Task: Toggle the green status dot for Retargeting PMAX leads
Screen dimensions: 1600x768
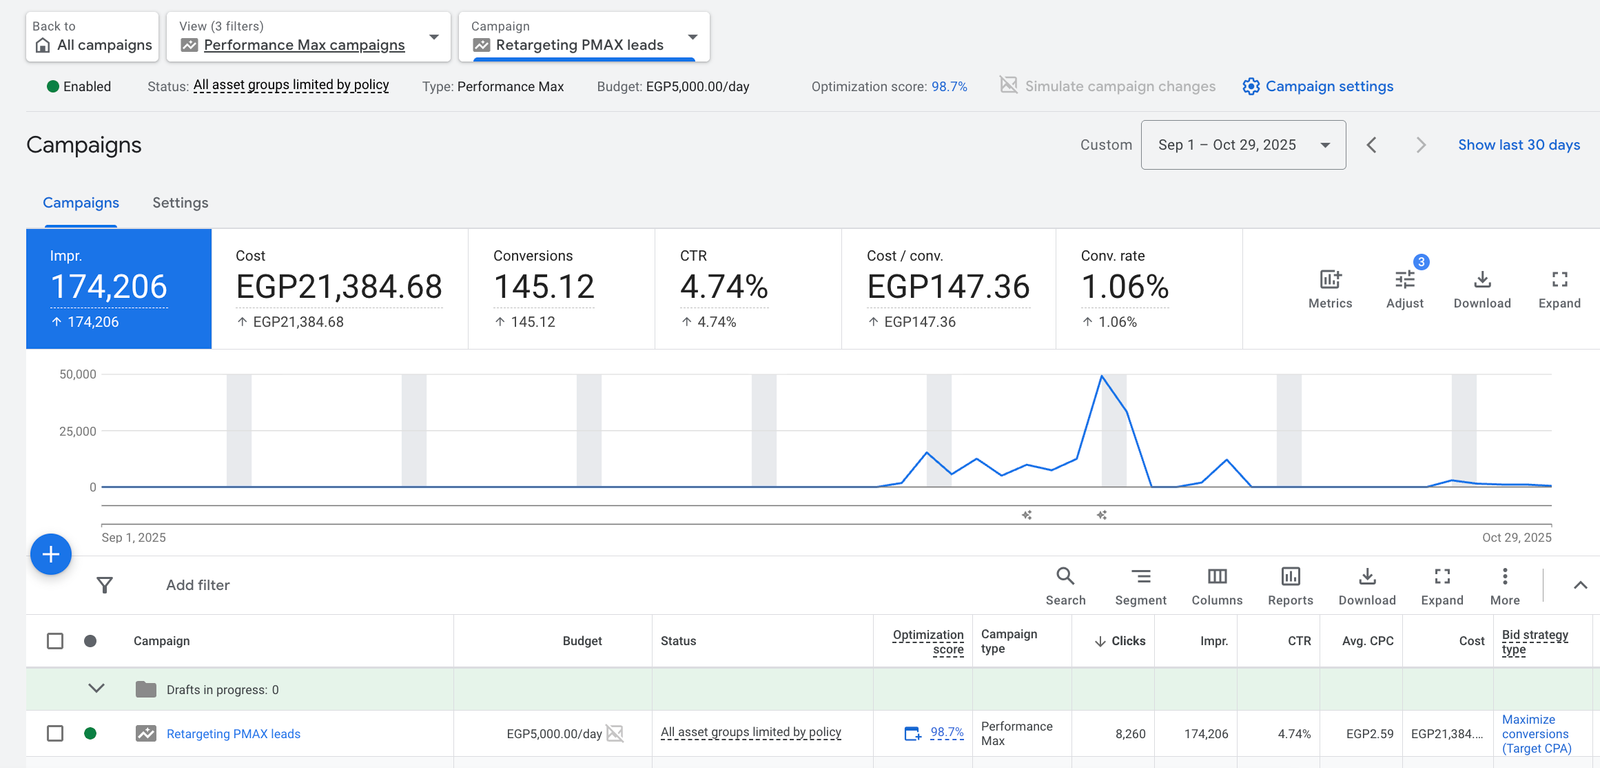Action: 90,734
